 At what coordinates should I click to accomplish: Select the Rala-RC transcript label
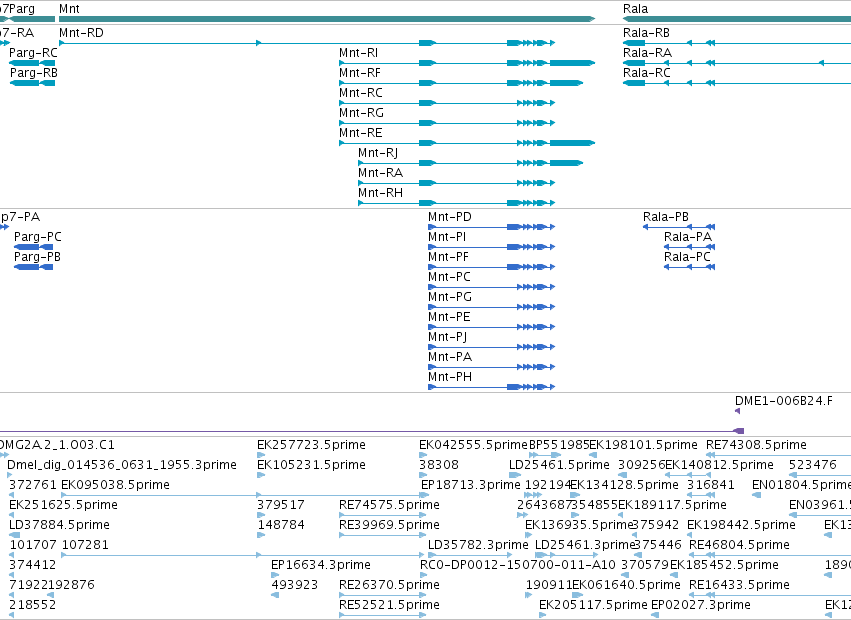tap(647, 73)
